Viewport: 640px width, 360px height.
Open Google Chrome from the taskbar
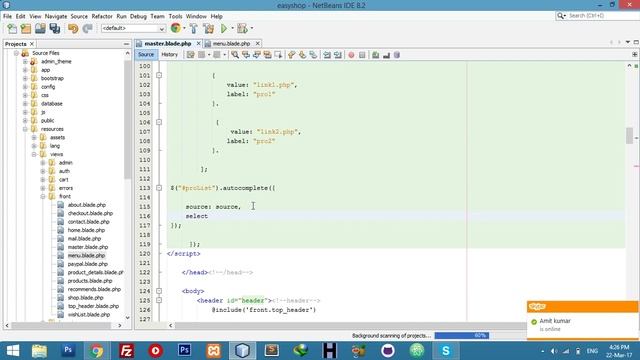point(97,351)
